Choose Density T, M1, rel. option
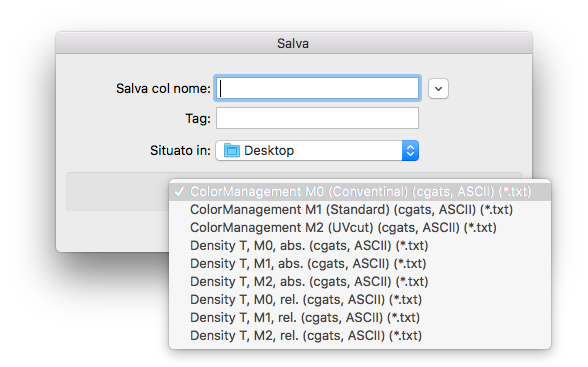The height and width of the screenshot is (367, 588). click(x=360, y=318)
